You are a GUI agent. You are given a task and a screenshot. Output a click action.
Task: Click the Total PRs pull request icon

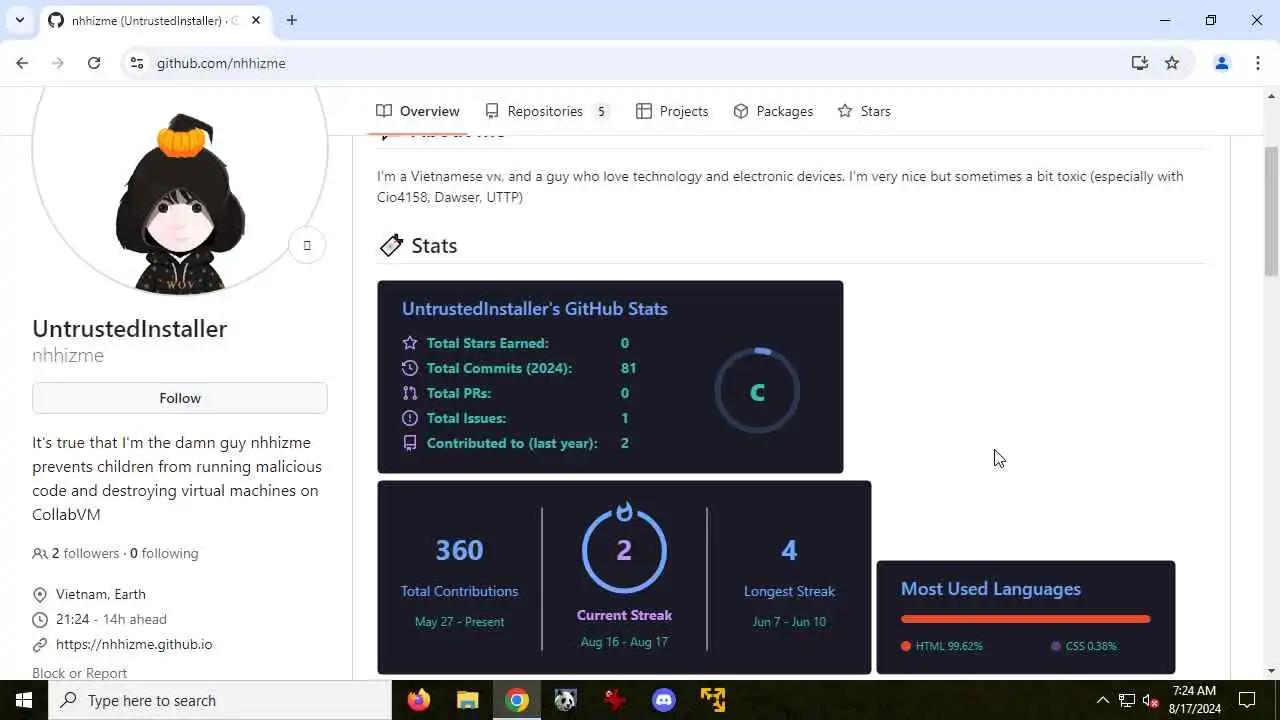point(409,393)
